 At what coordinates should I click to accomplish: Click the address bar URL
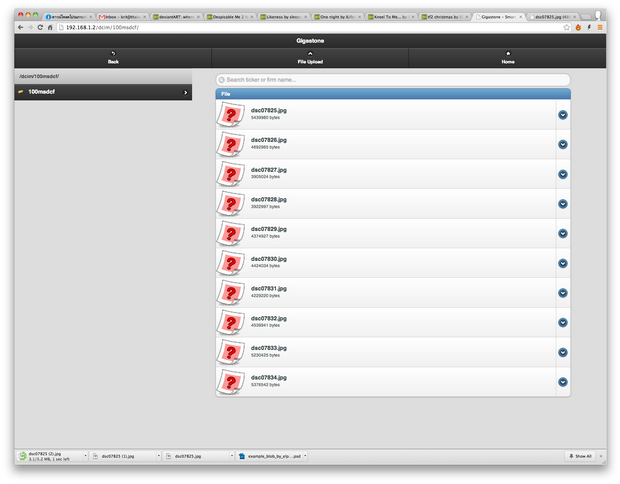click(x=102, y=27)
